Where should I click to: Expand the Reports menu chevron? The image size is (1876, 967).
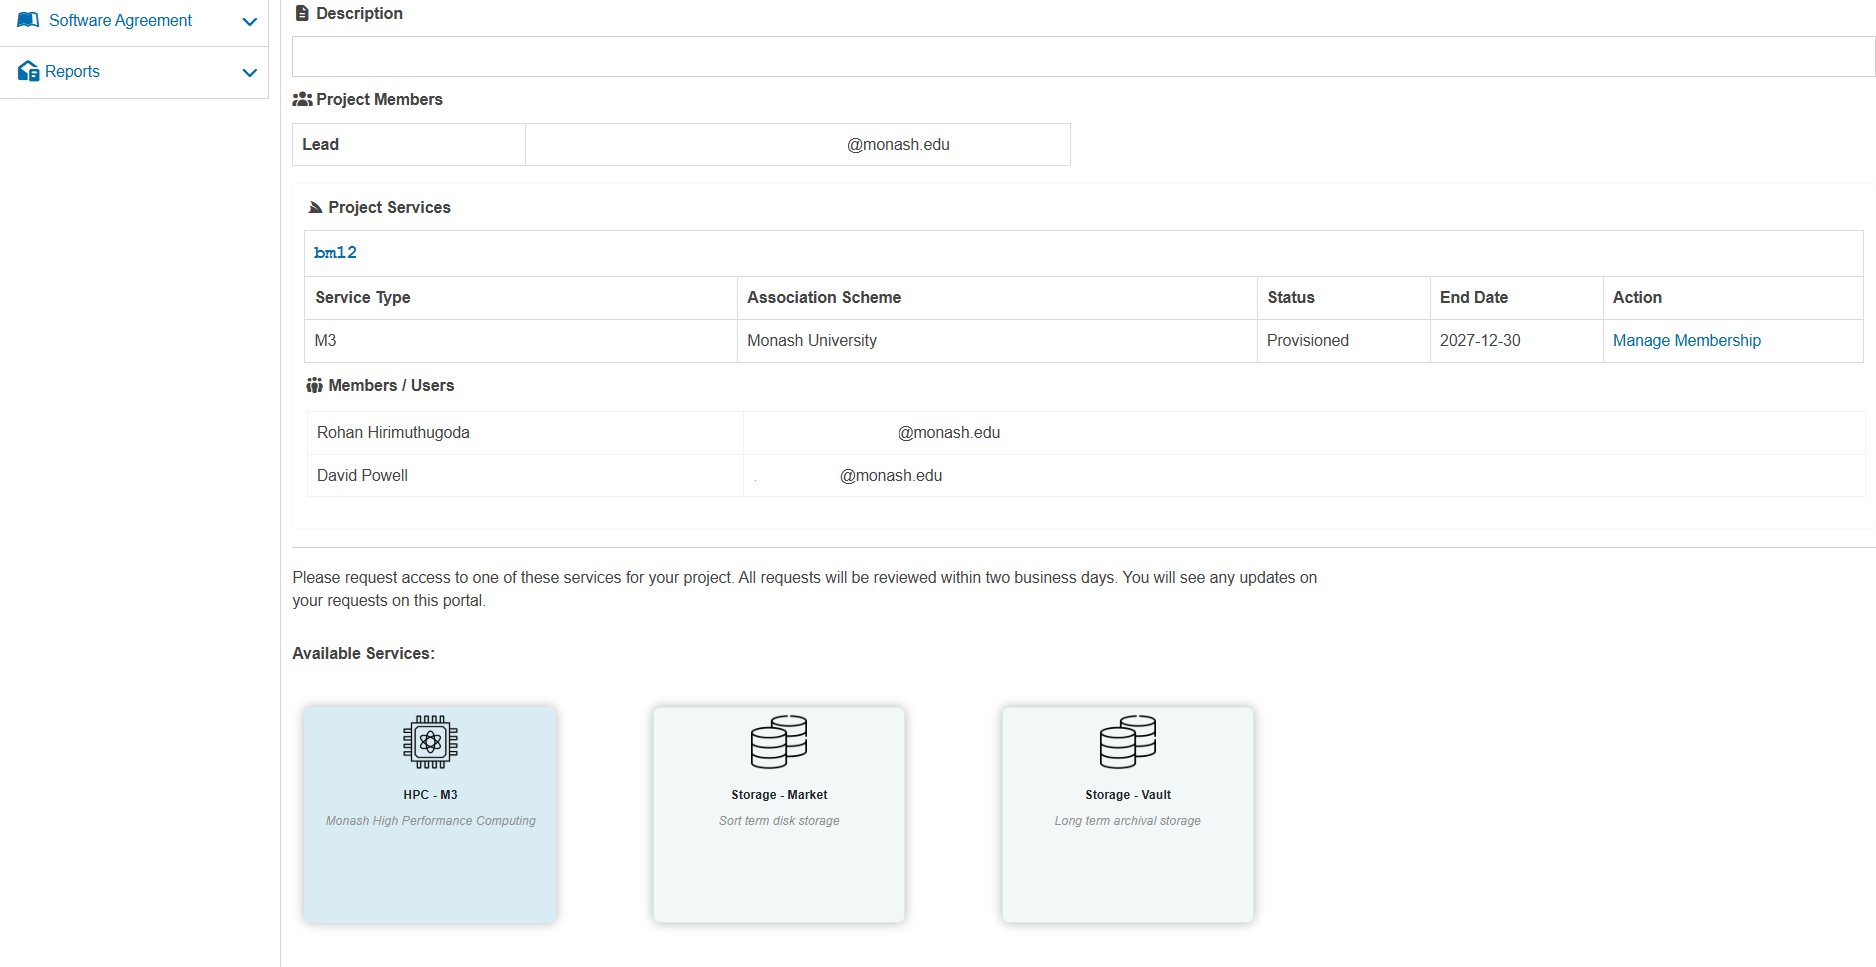(250, 72)
